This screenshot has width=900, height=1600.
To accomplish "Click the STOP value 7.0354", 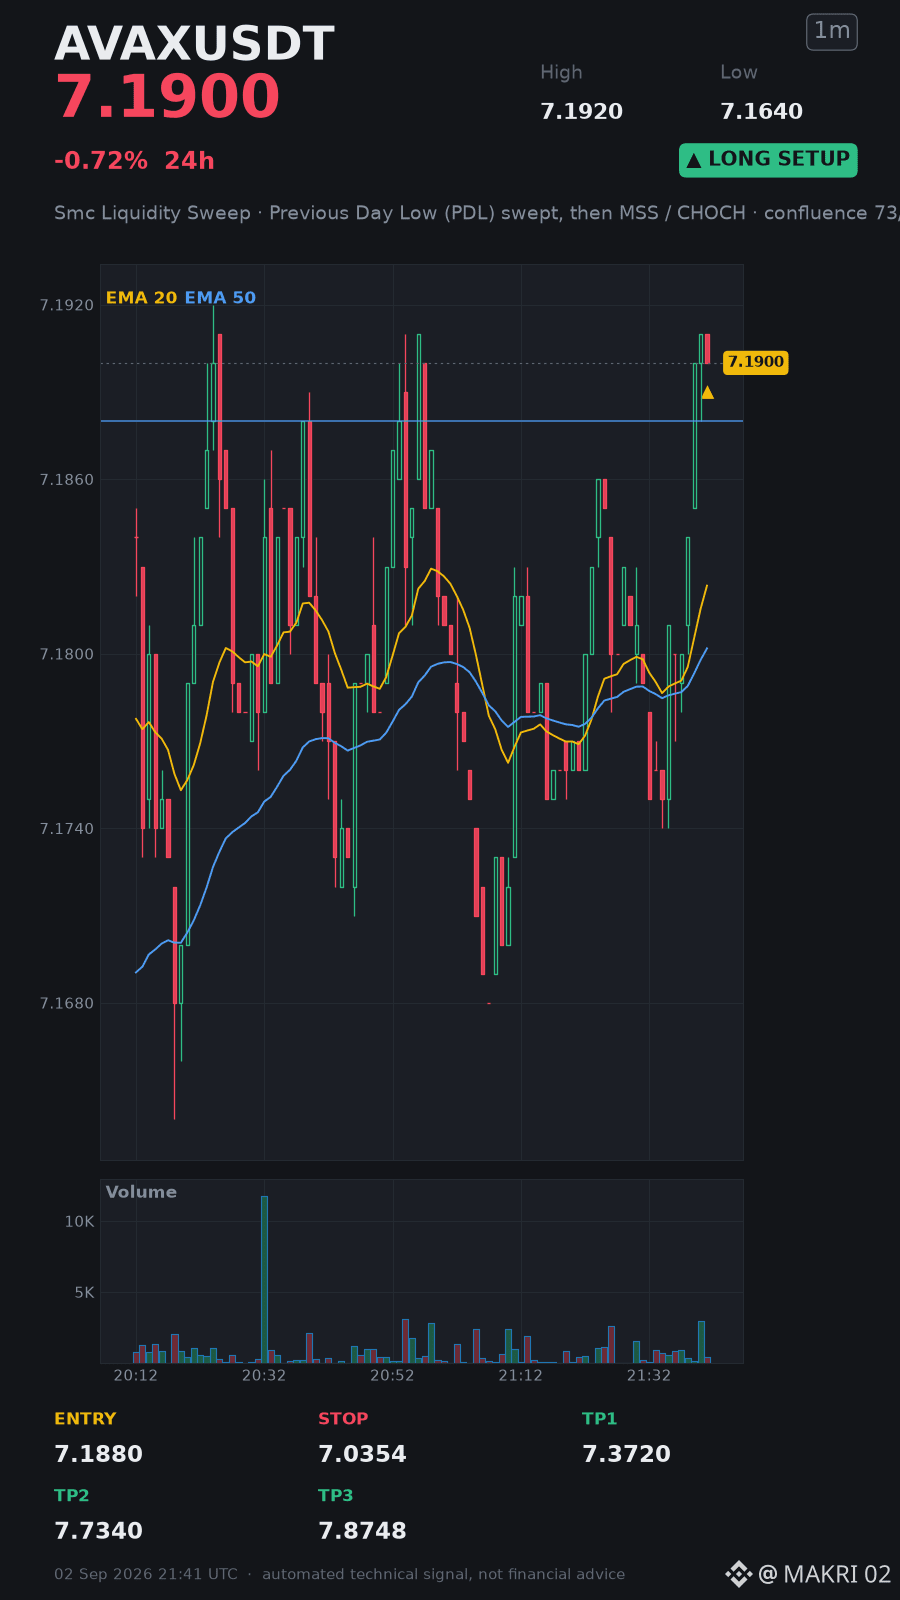I will pyautogui.click(x=362, y=1454).
